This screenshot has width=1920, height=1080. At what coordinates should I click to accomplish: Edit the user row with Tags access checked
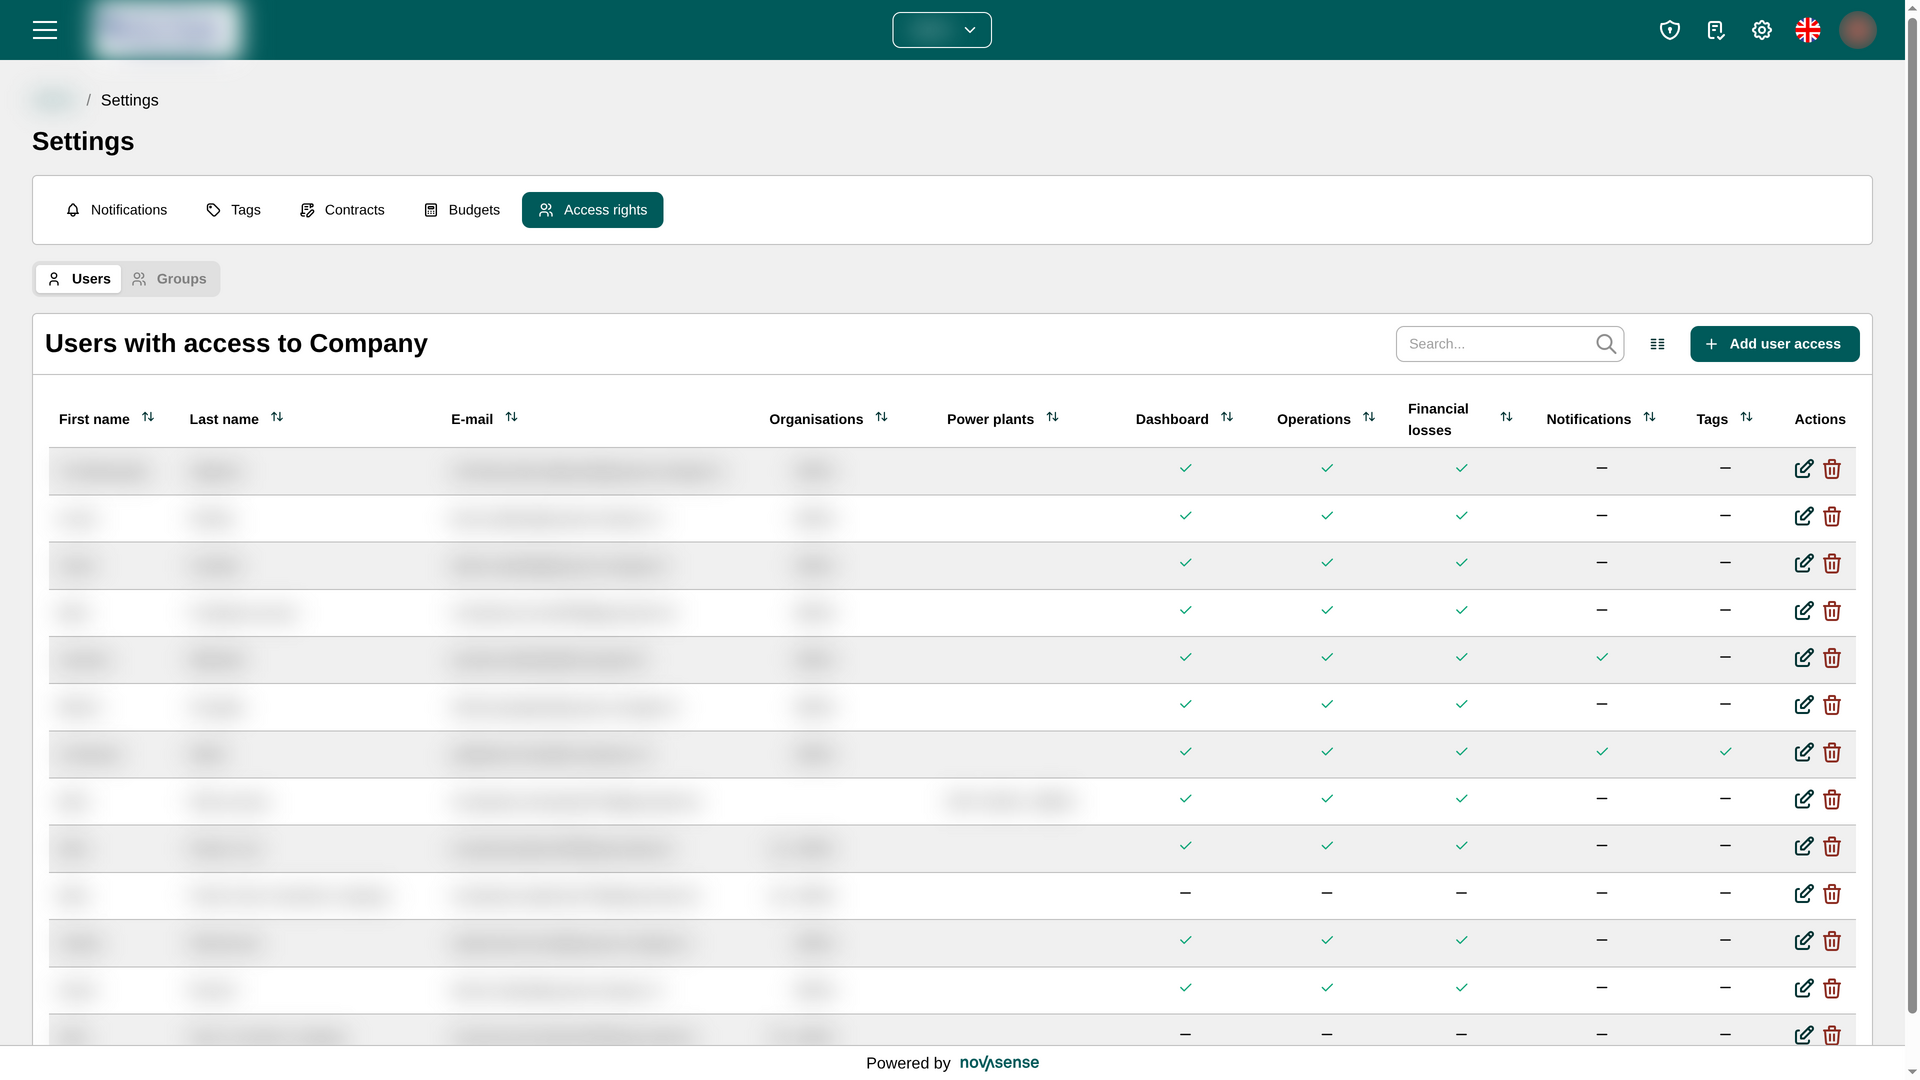coord(1804,752)
